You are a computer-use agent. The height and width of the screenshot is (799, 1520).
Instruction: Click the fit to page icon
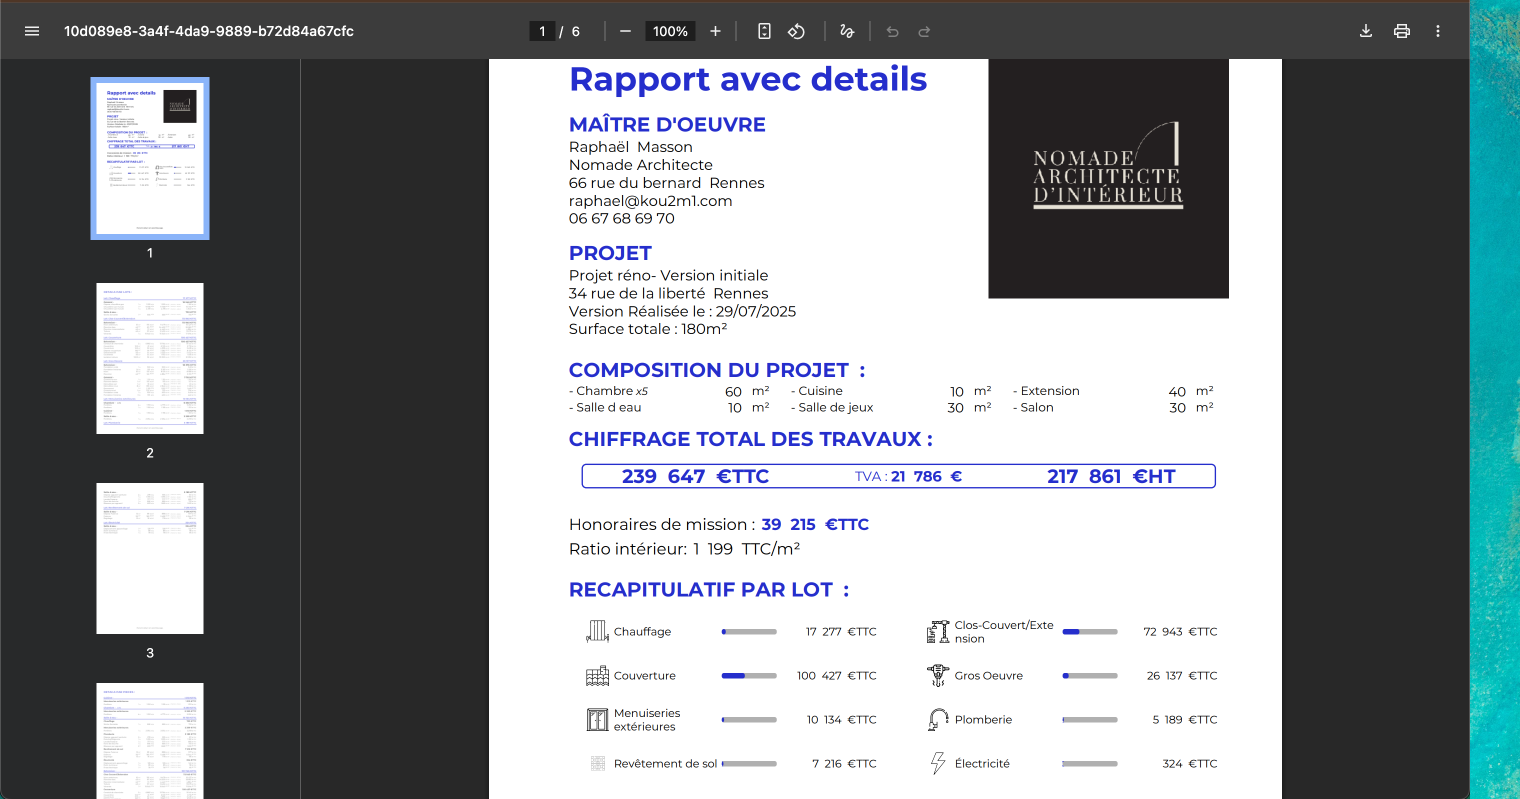pyautogui.click(x=764, y=31)
